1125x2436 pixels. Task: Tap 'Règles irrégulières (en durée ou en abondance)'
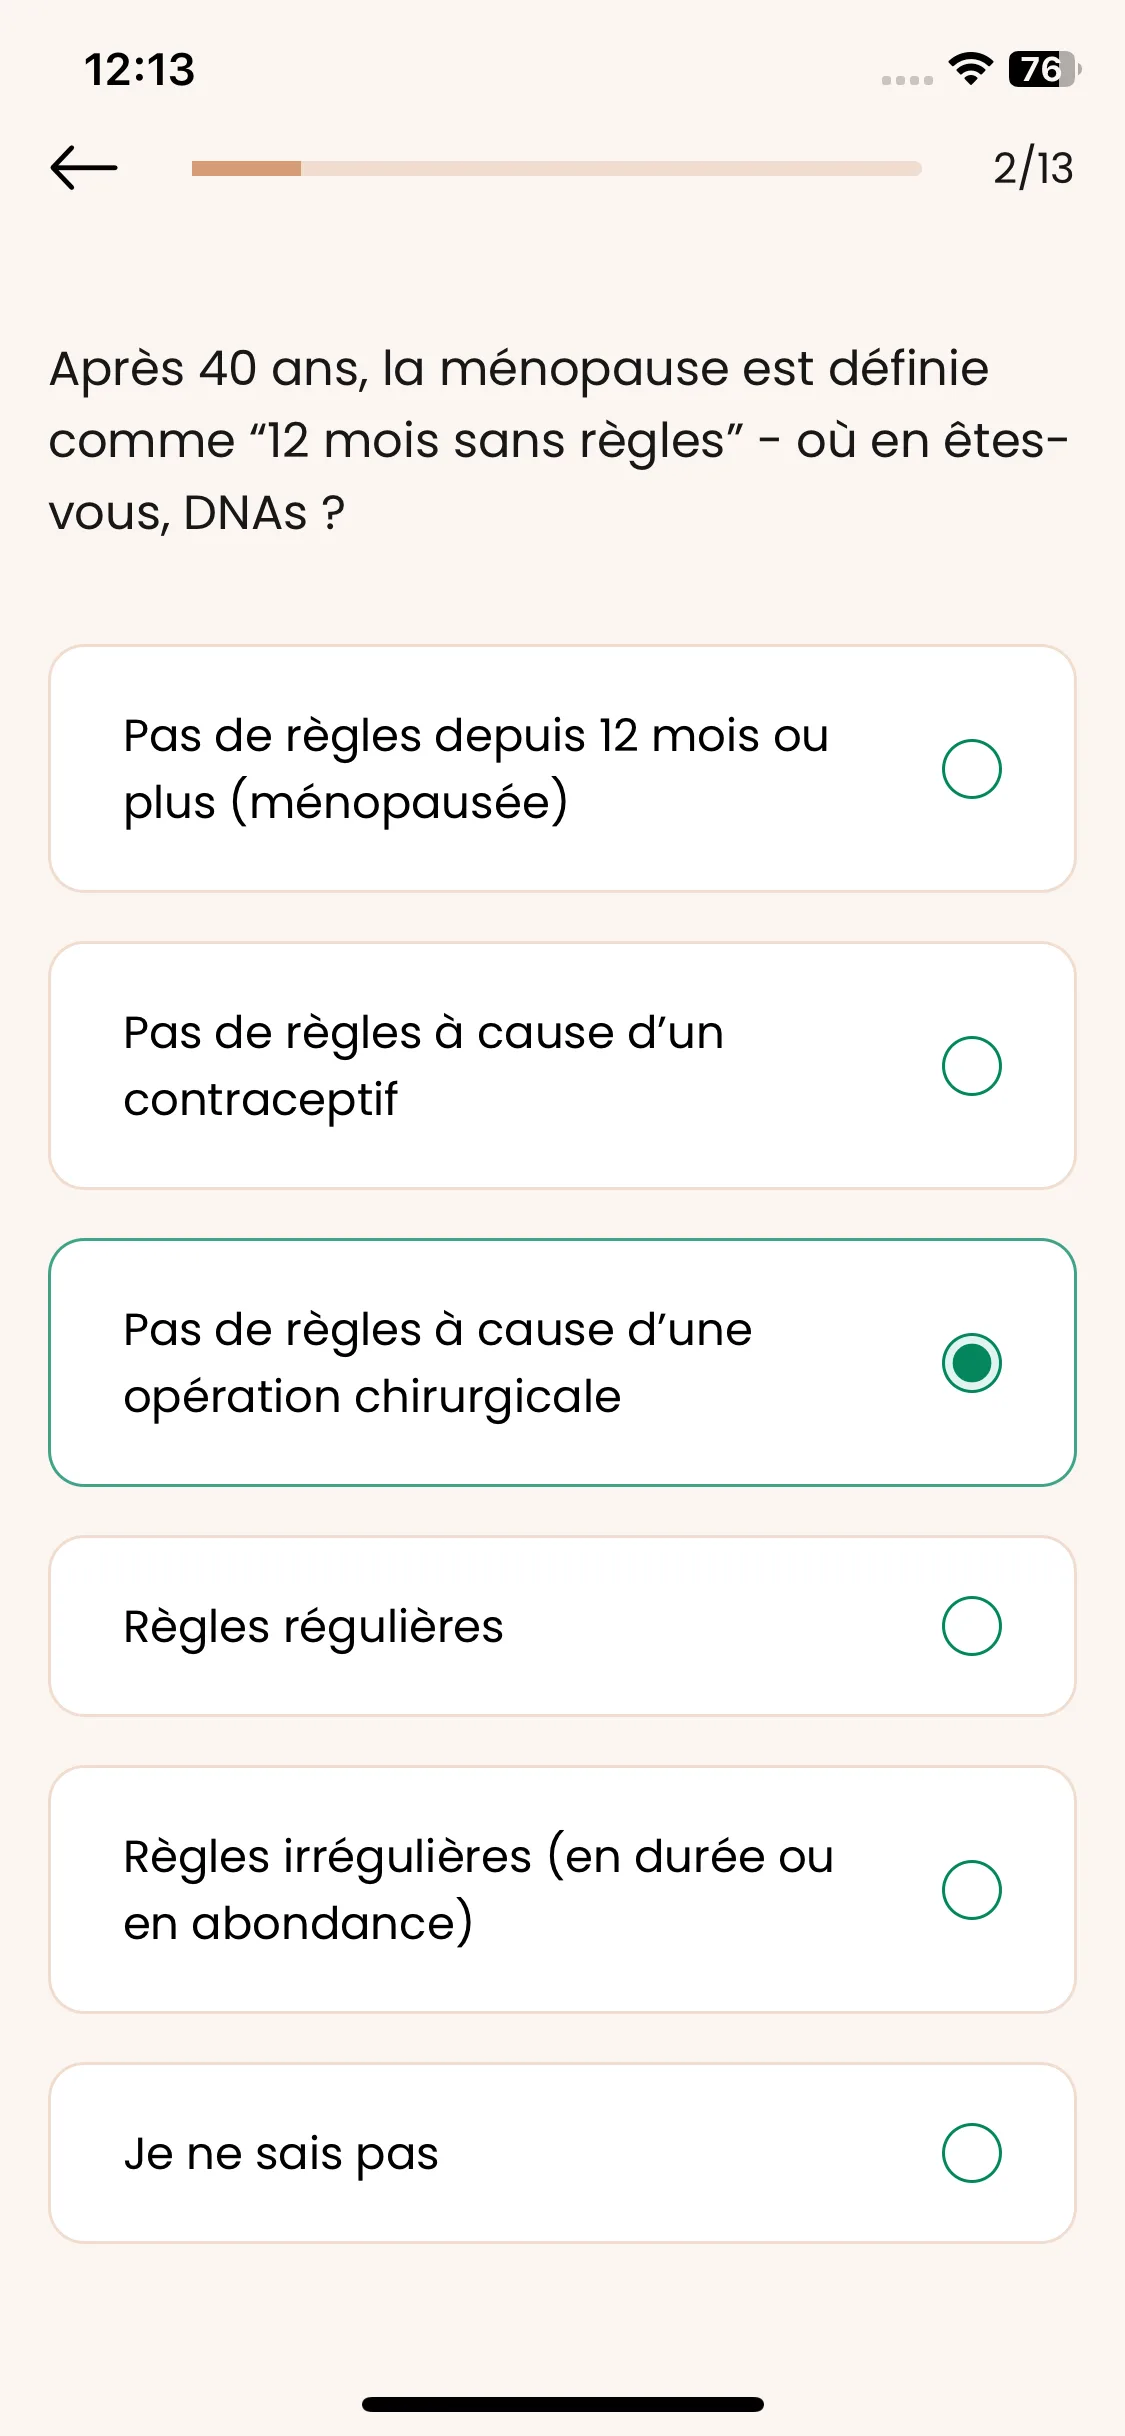click(478, 1890)
